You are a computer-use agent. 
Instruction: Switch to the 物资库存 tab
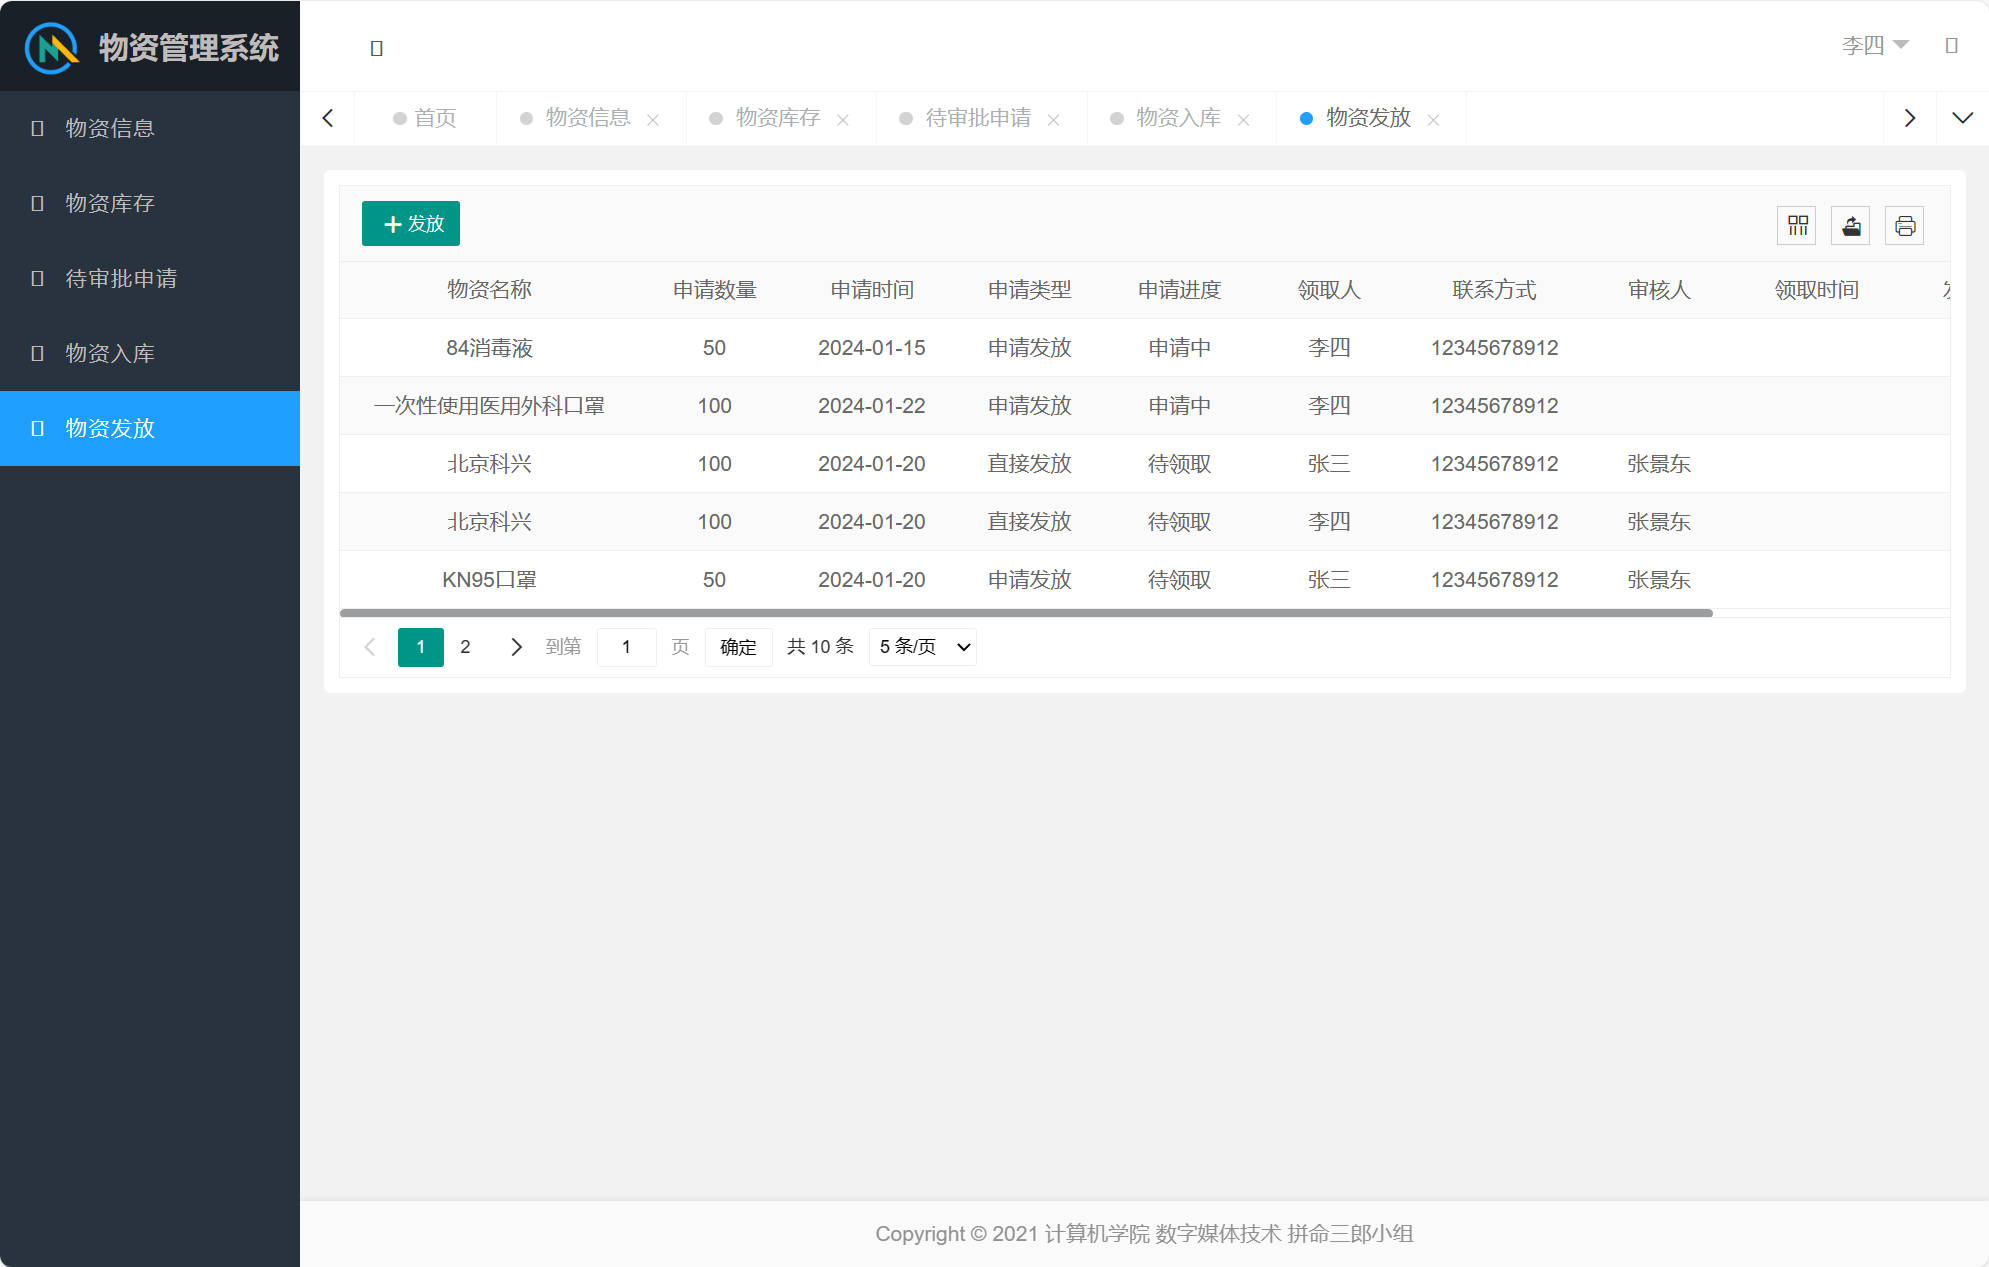pyautogui.click(x=777, y=118)
